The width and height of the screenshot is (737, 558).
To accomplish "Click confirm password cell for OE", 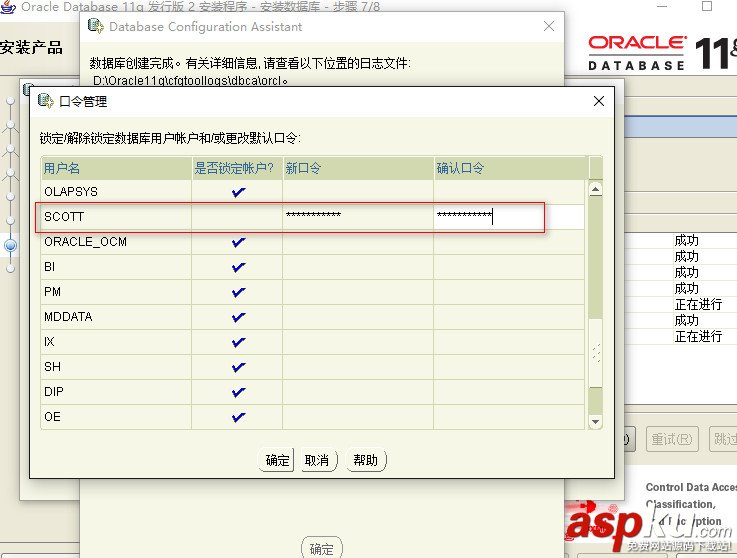I will pyautogui.click(x=509, y=417).
